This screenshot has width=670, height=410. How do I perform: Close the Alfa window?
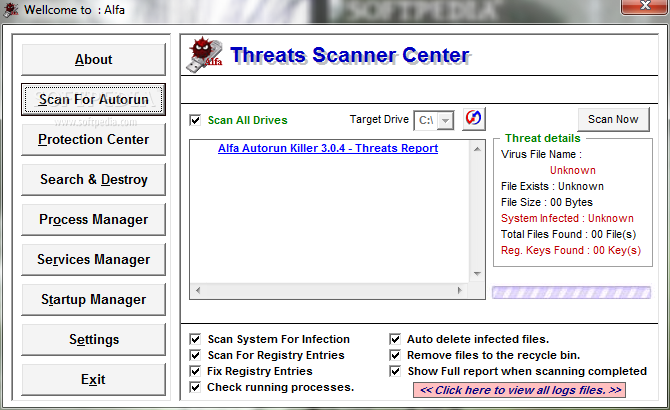[645, 6]
